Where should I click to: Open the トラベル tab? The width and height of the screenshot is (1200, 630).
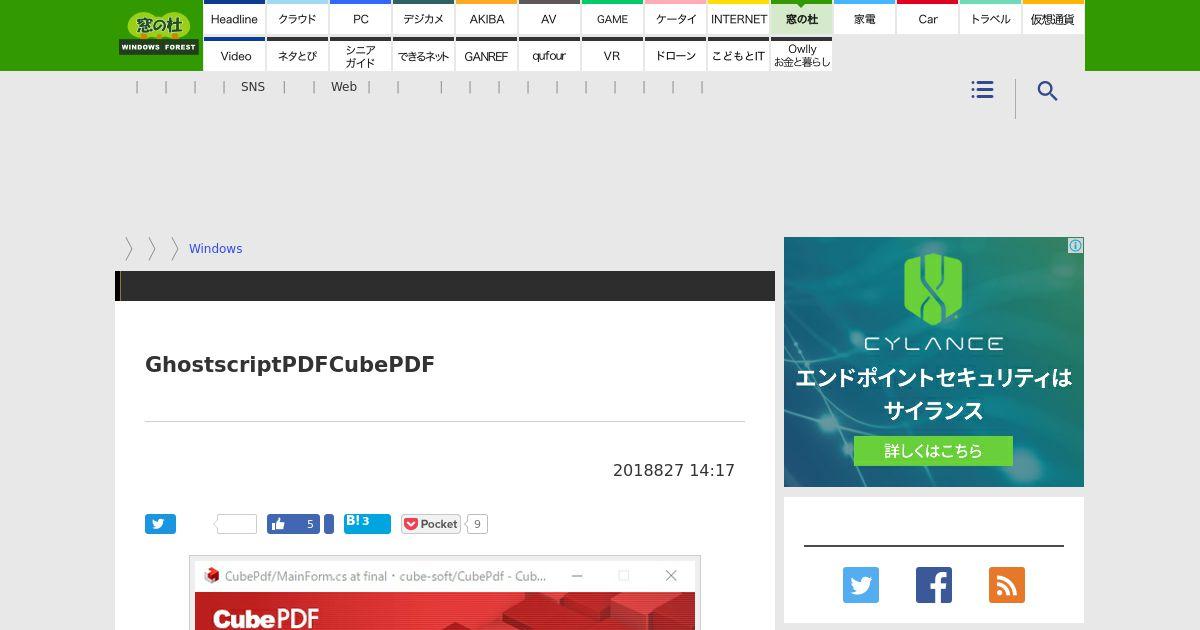(990, 17)
